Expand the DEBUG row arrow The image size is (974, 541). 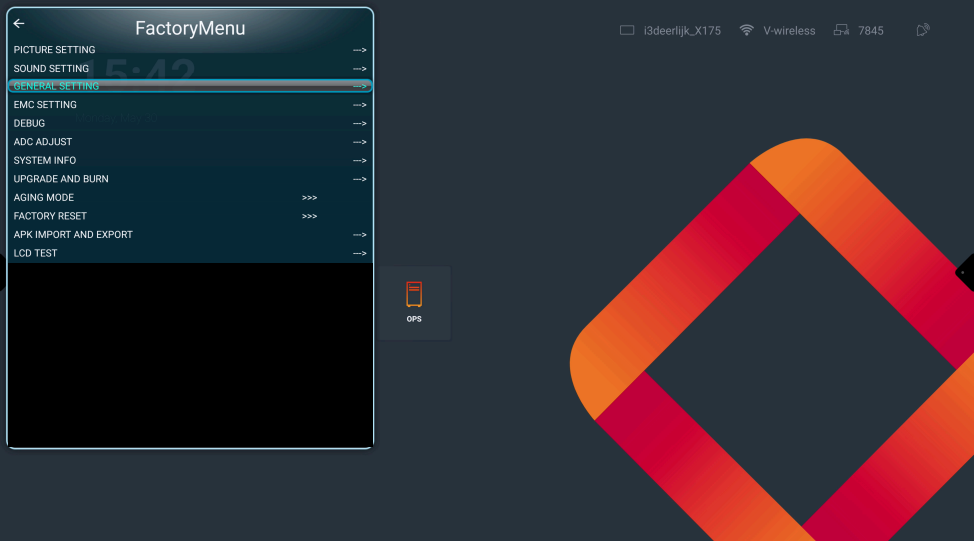point(359,124)
